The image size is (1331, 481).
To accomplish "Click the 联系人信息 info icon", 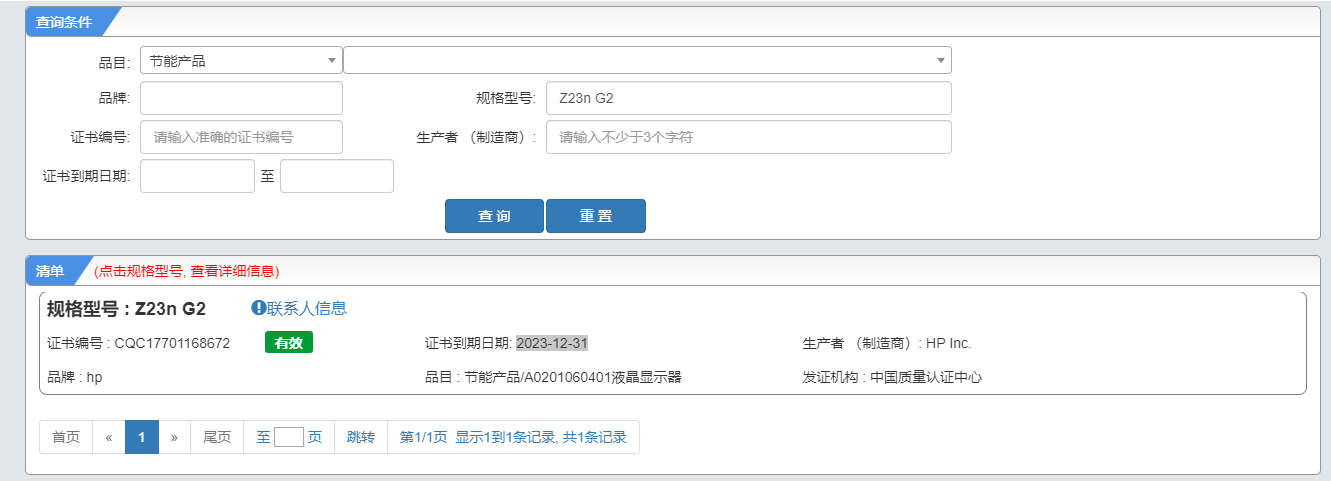I will 258,308.
